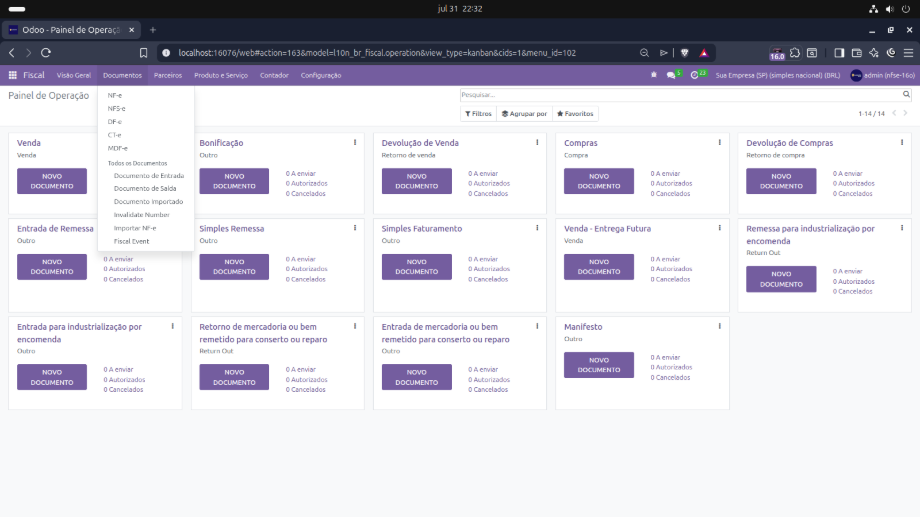The height and width of the screenshot is (517, 920).
Task: Click the debug bug icon in navbar
Action: (x=654, y=75)
